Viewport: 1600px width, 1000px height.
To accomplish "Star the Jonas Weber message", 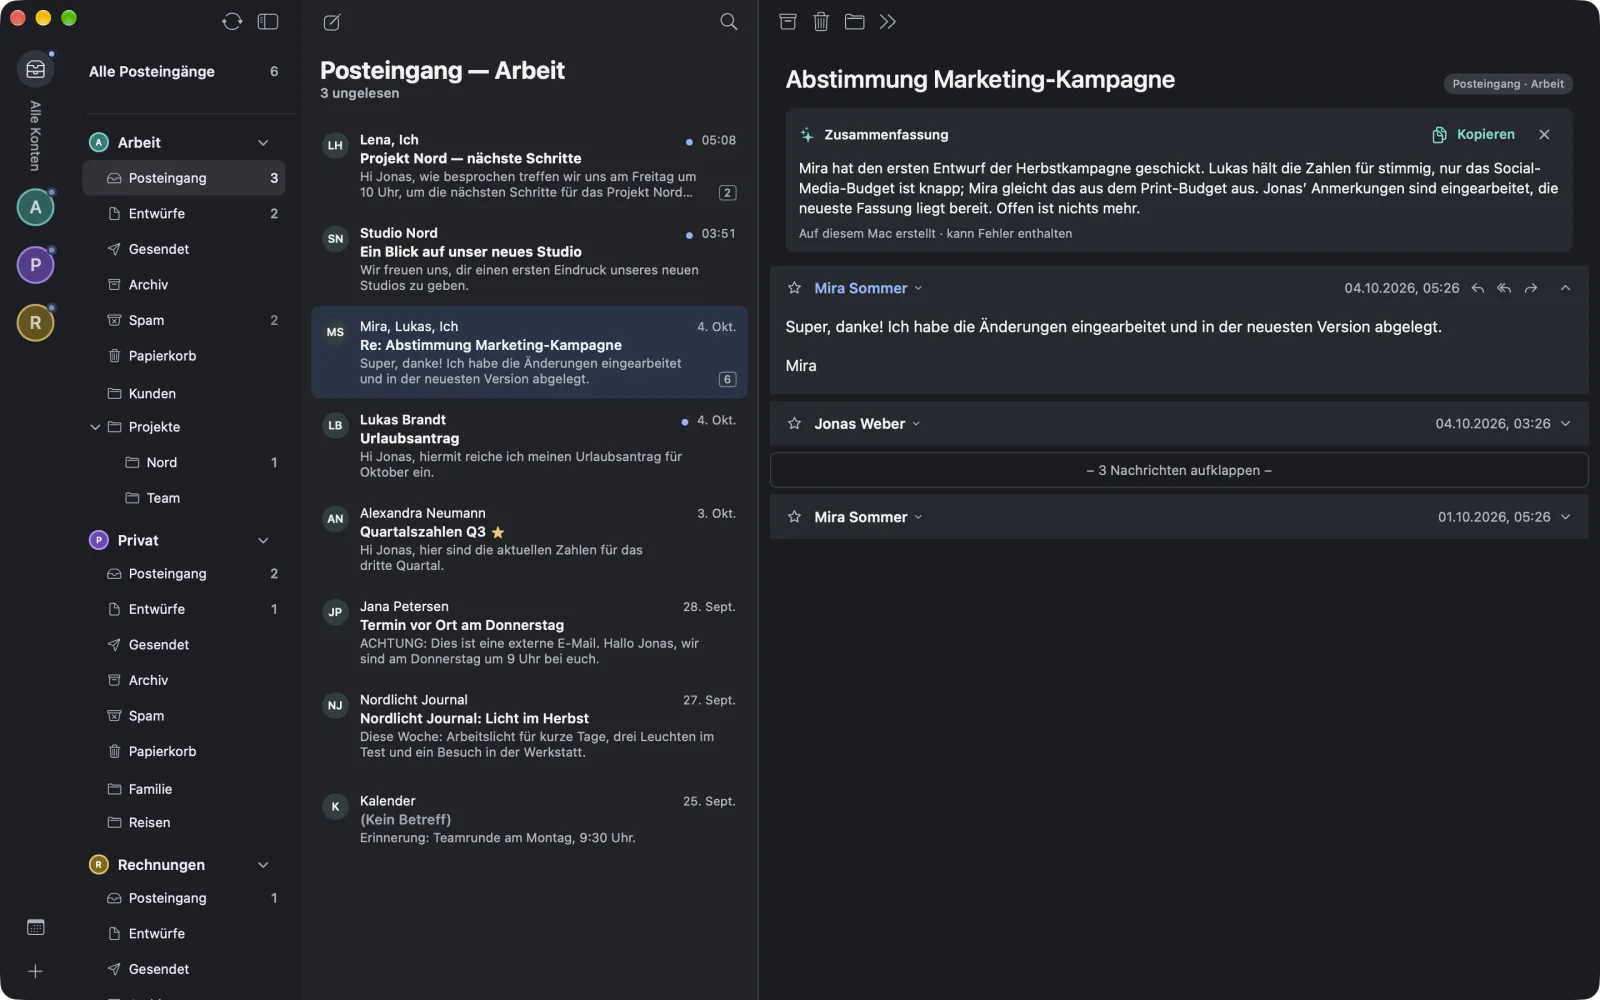I will tap(794, 424).
